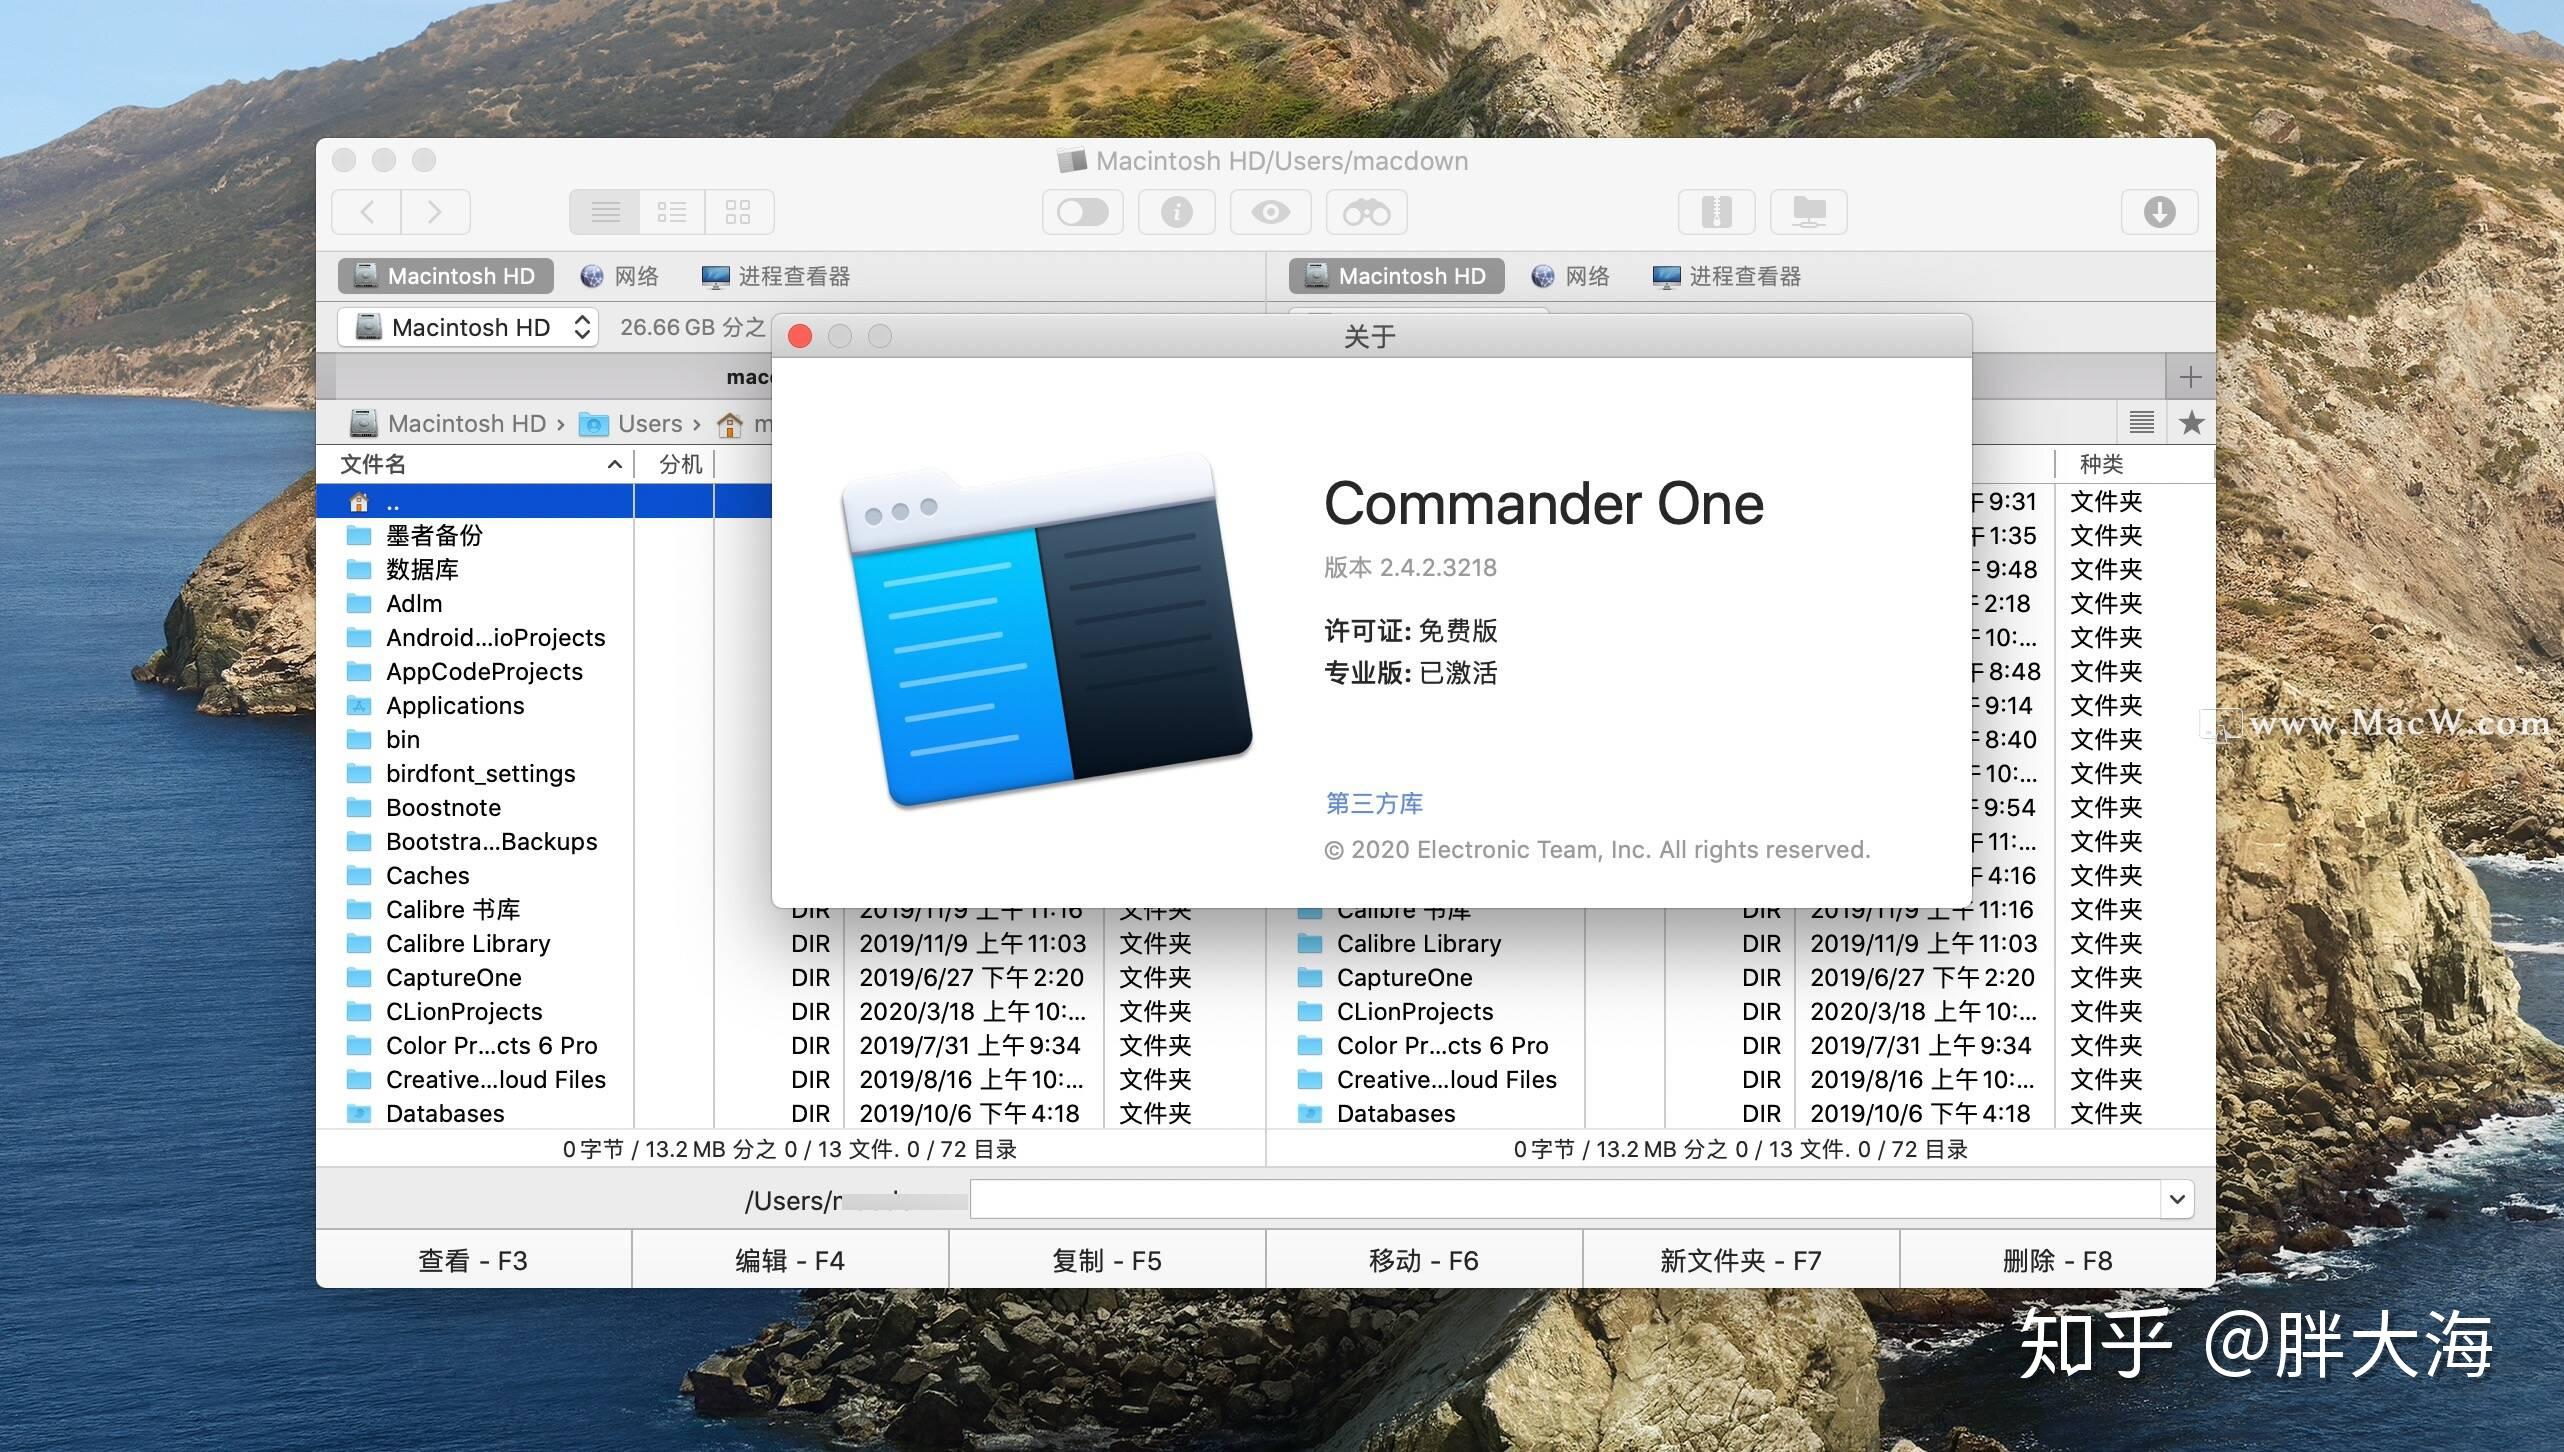The width and height of the screenshot is (2564, 1452).
Task: Click the + button to add a new tab
Action: pos(2190,376)
